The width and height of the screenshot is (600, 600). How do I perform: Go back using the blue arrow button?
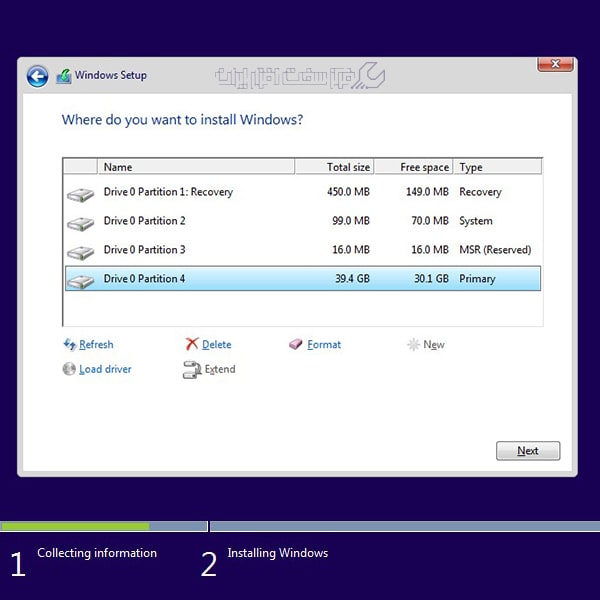tap(38, 77)
